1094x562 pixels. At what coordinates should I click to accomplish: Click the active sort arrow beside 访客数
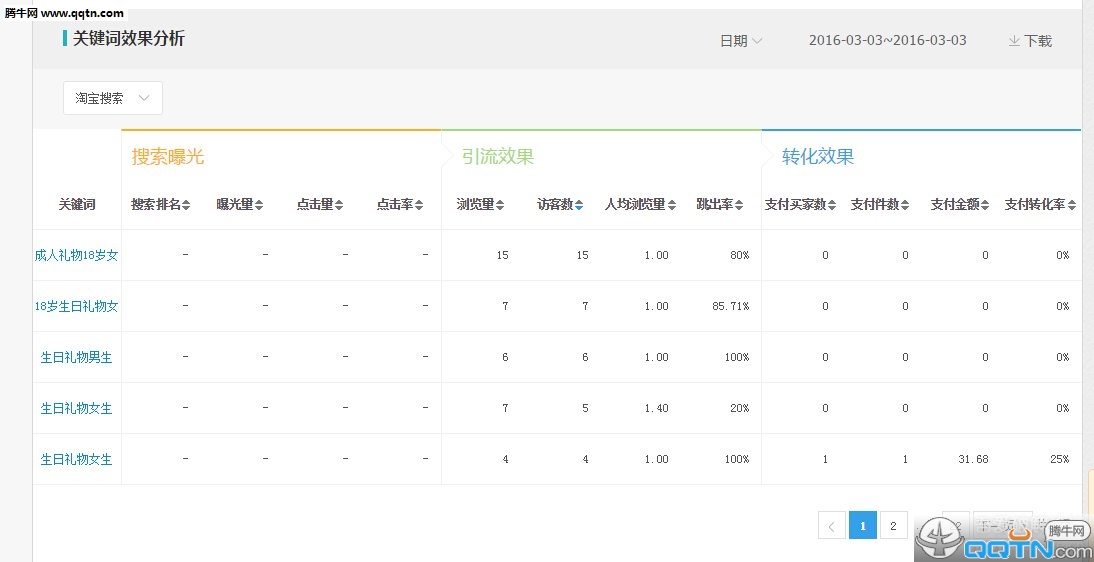(579, 205)
